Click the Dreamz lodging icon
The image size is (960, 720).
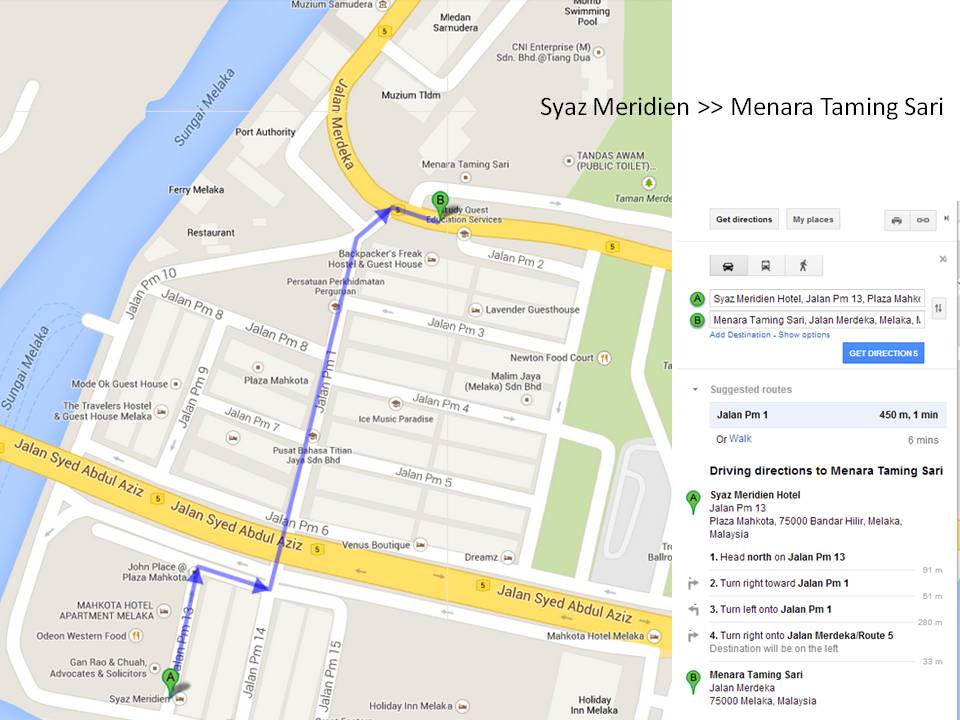click(508, 557)
